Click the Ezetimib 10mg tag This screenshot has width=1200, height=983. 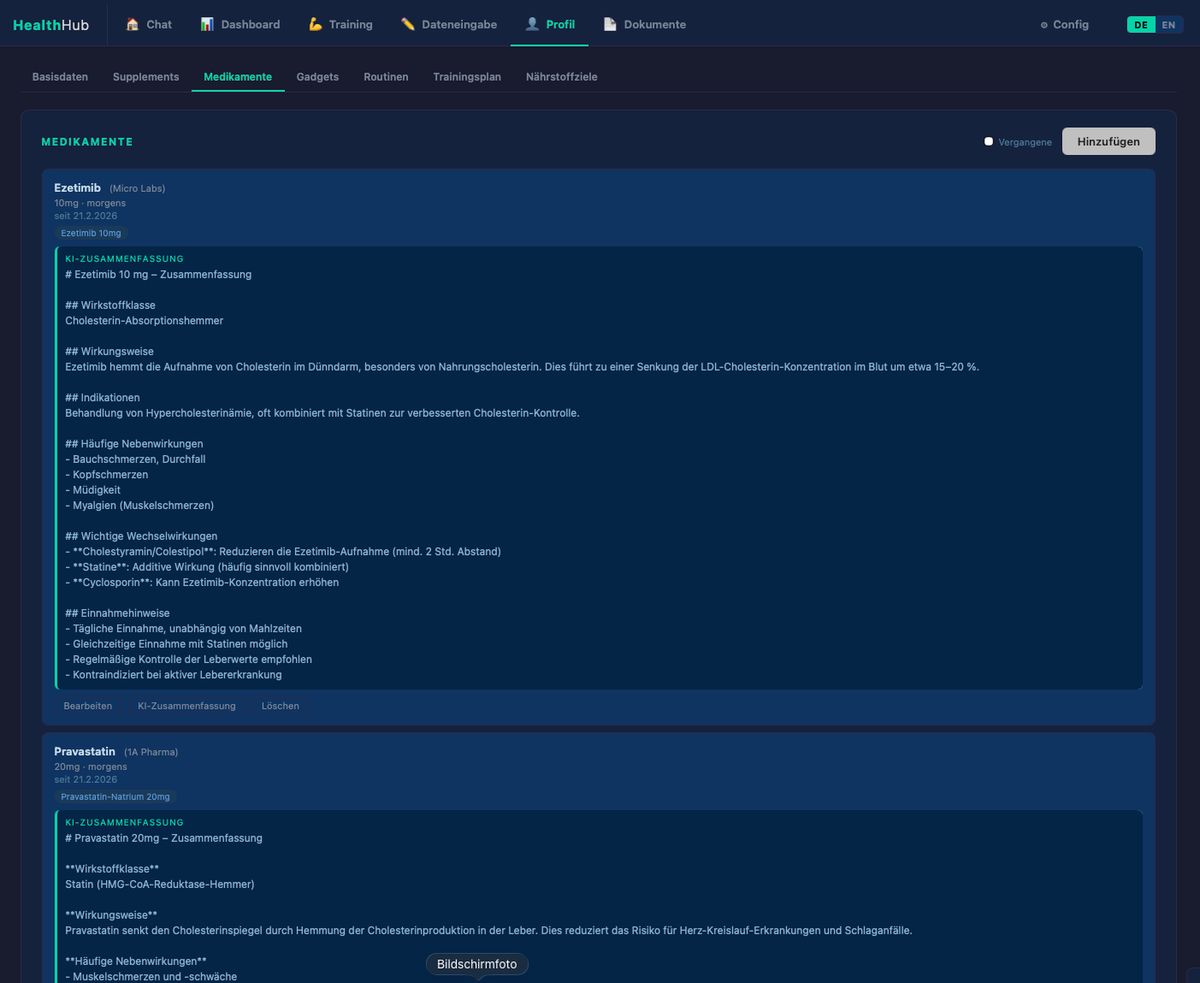click(91, 233)
